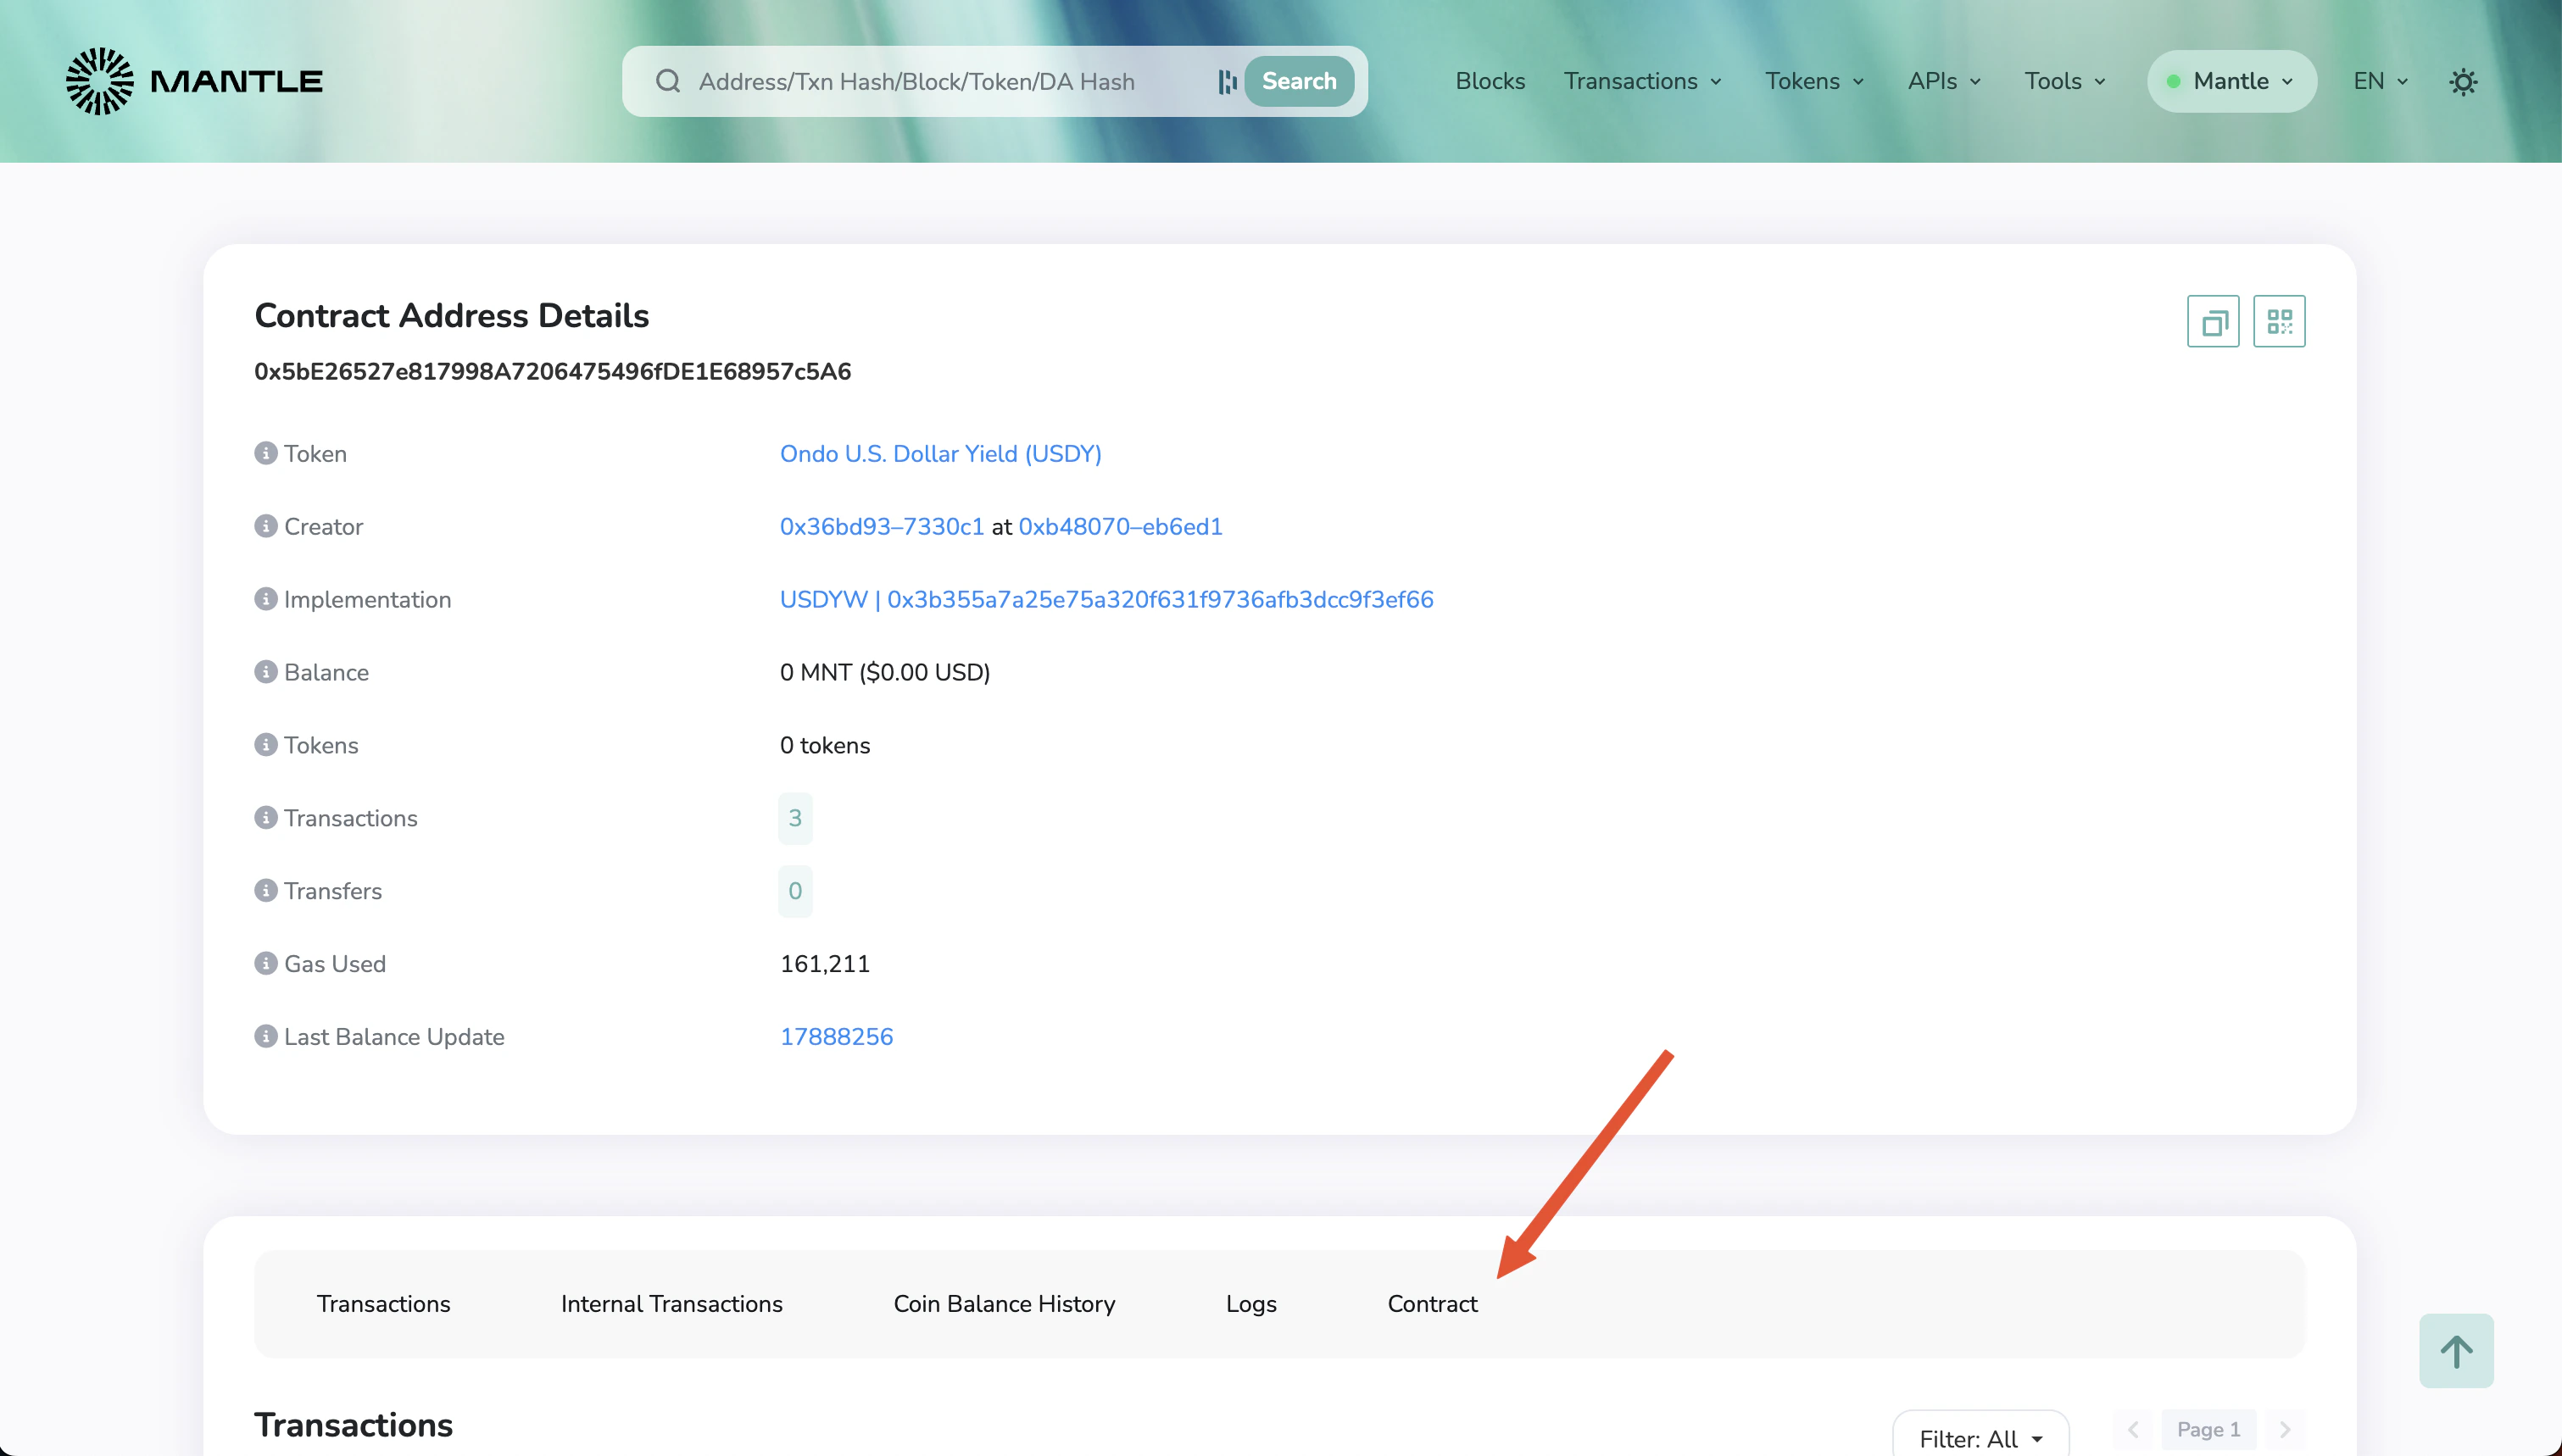Select the Logs tab
The height and width of the screenshot is (1456, 2562).
click(x=1250, y=1304)
